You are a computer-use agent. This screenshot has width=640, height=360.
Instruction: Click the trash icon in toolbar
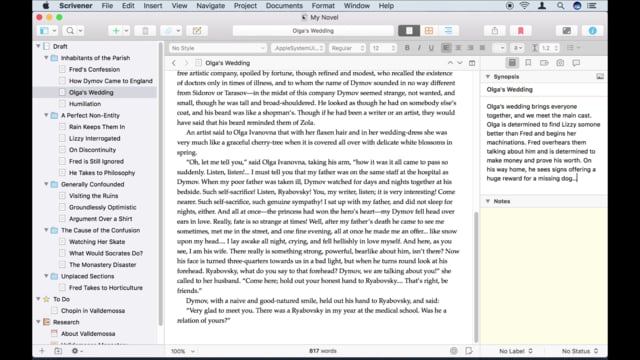pos(145,31)
